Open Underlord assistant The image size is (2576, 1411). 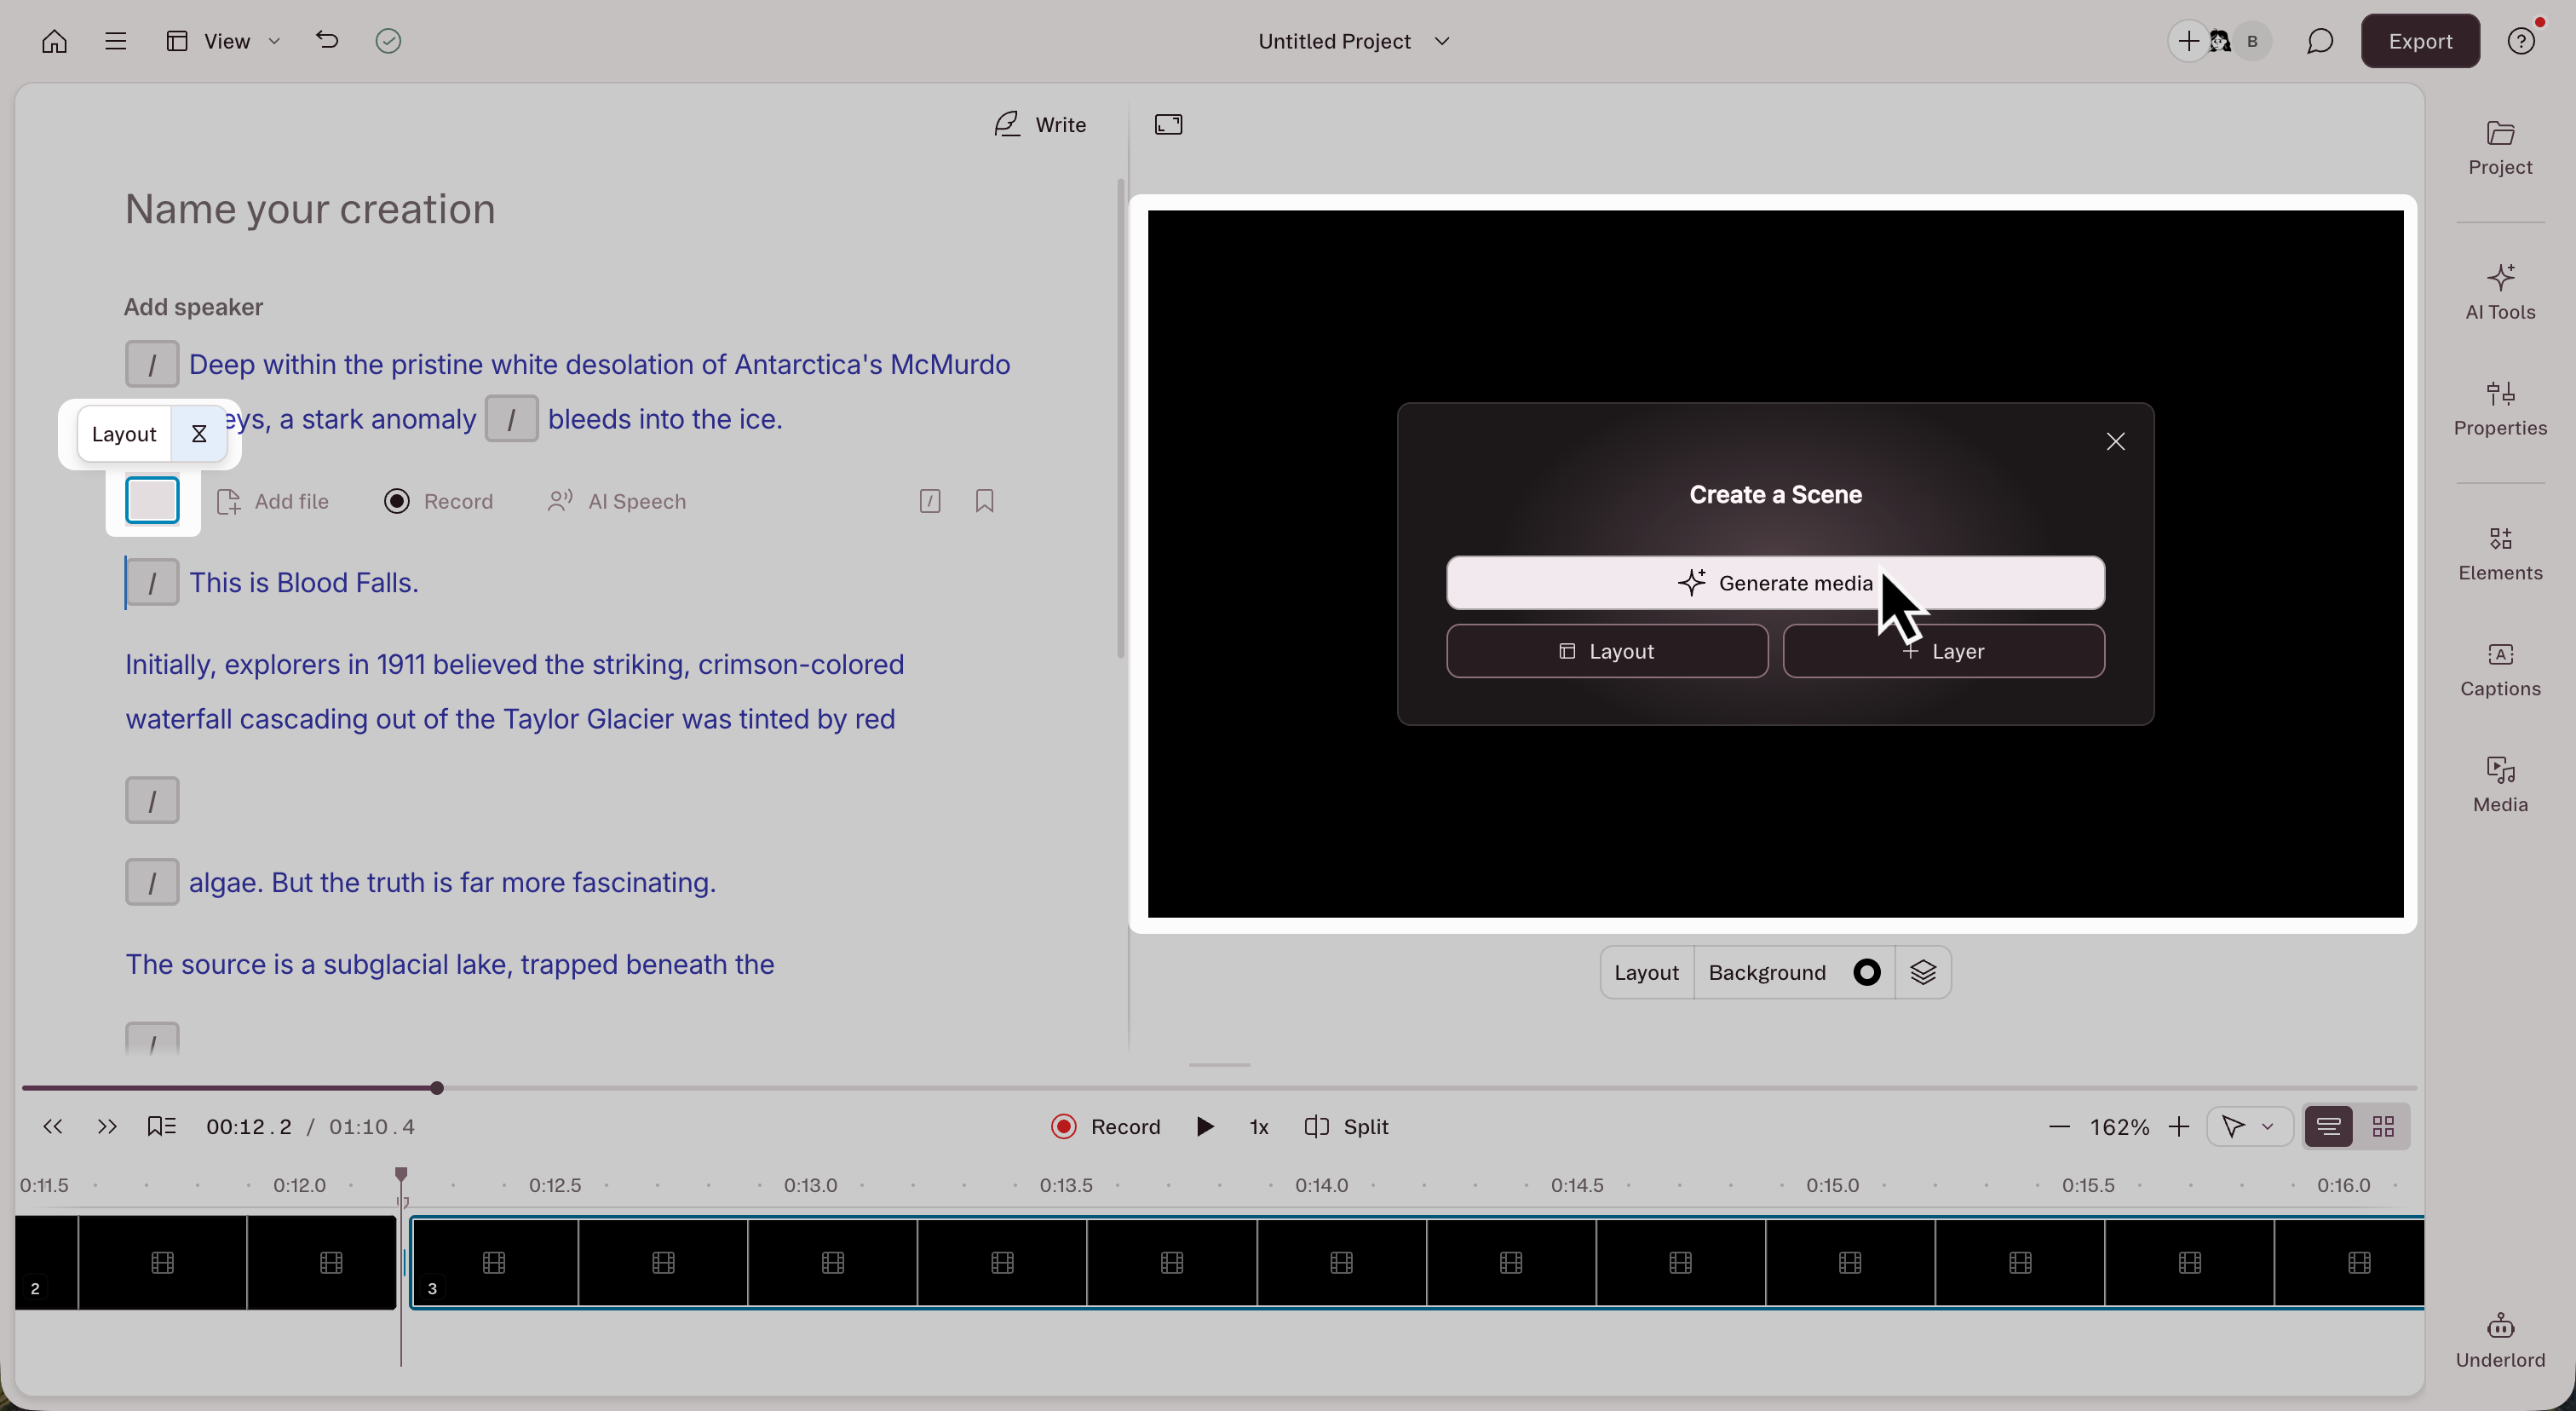2499,1339
